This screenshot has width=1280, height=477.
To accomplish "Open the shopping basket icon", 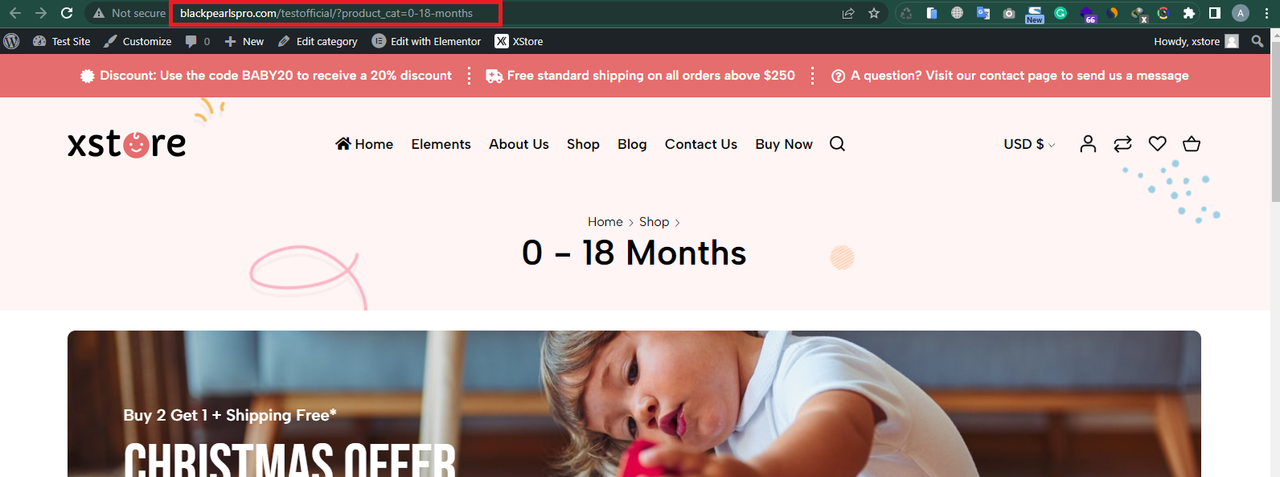I will pyautogui.click(x=1191, y=144).
